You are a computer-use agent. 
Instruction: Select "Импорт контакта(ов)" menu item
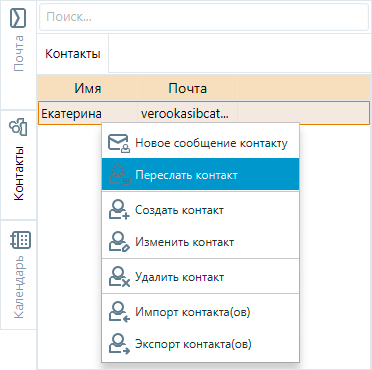[200, 312]
